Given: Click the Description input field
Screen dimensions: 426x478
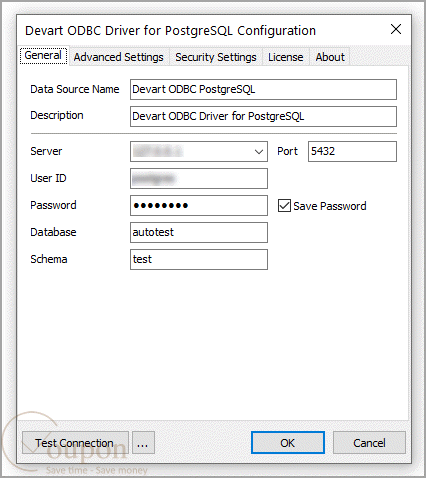Looking at the screenshot, I should tap(263, 116).
